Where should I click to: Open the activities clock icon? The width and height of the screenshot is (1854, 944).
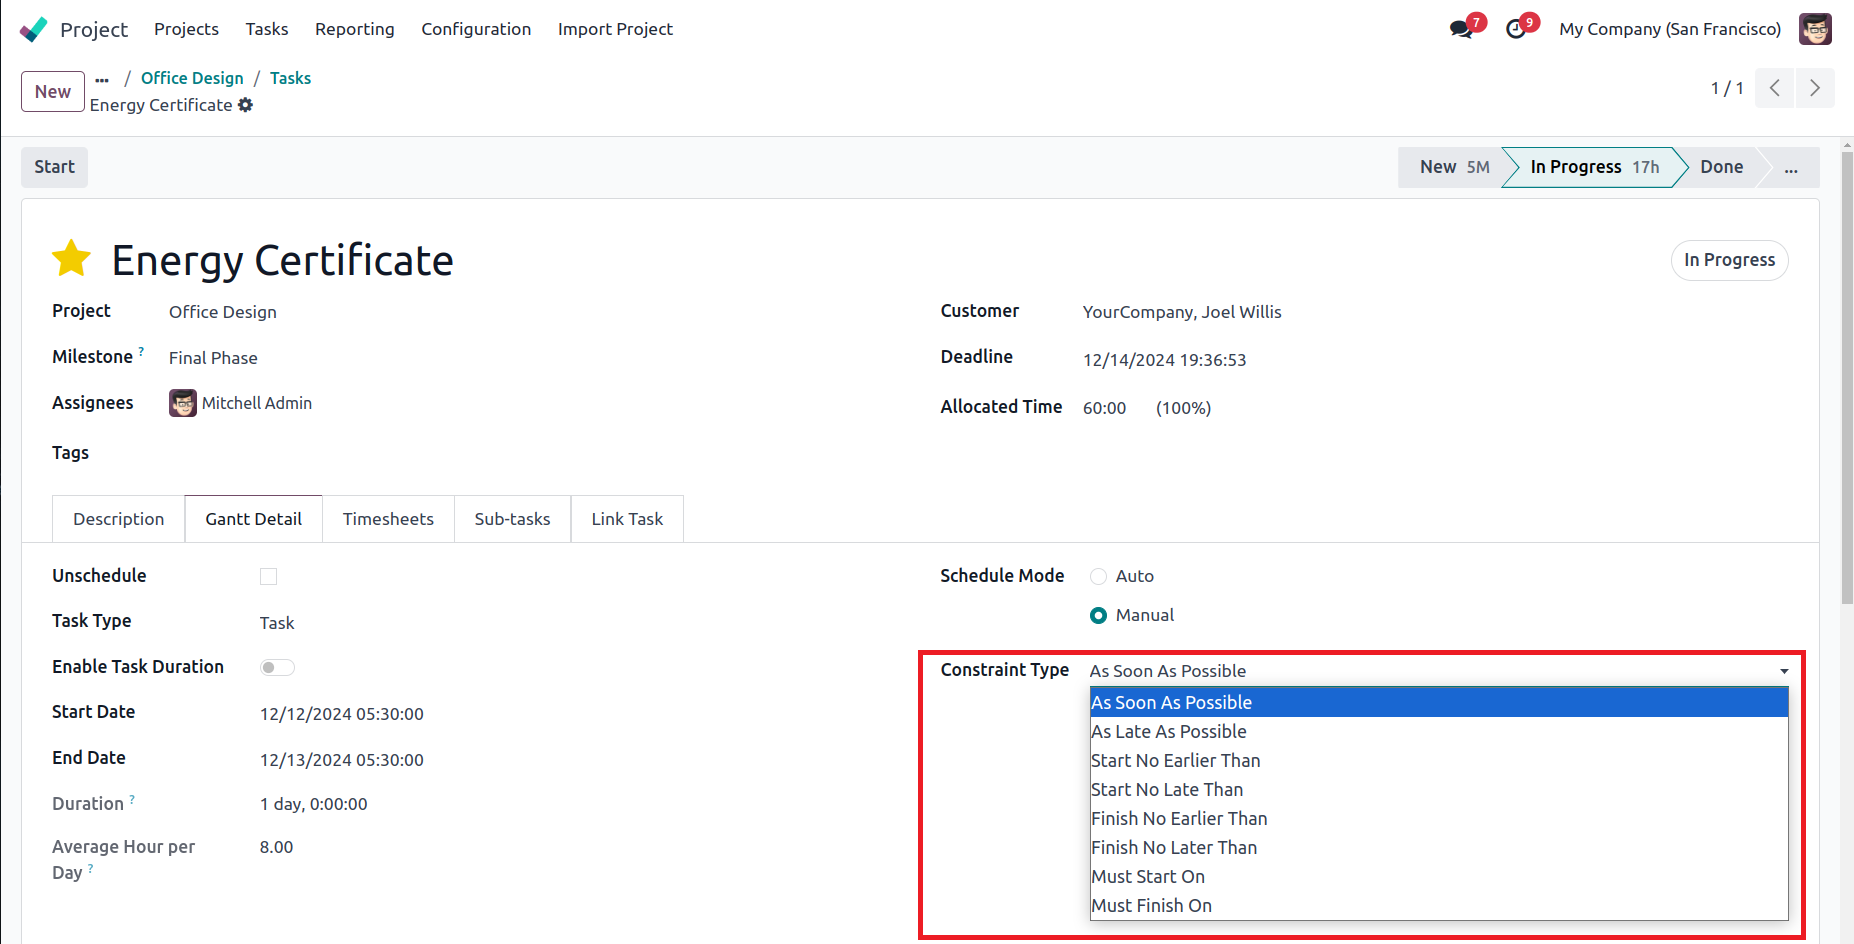click(x=1516, y=29)
